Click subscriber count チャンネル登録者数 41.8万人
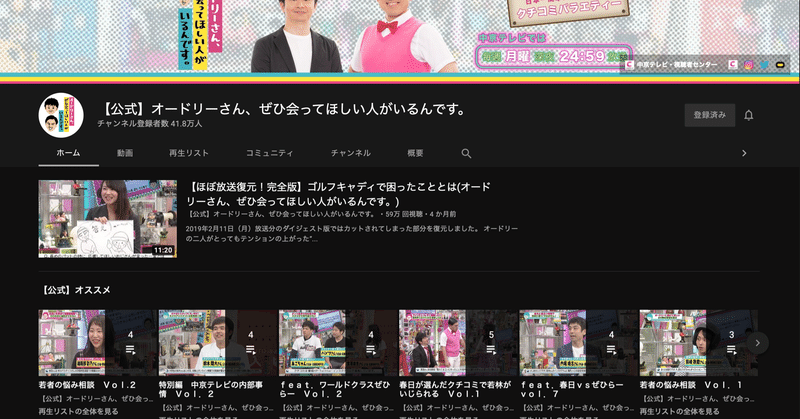Screen dimensions: 800x419 (149, 124)
